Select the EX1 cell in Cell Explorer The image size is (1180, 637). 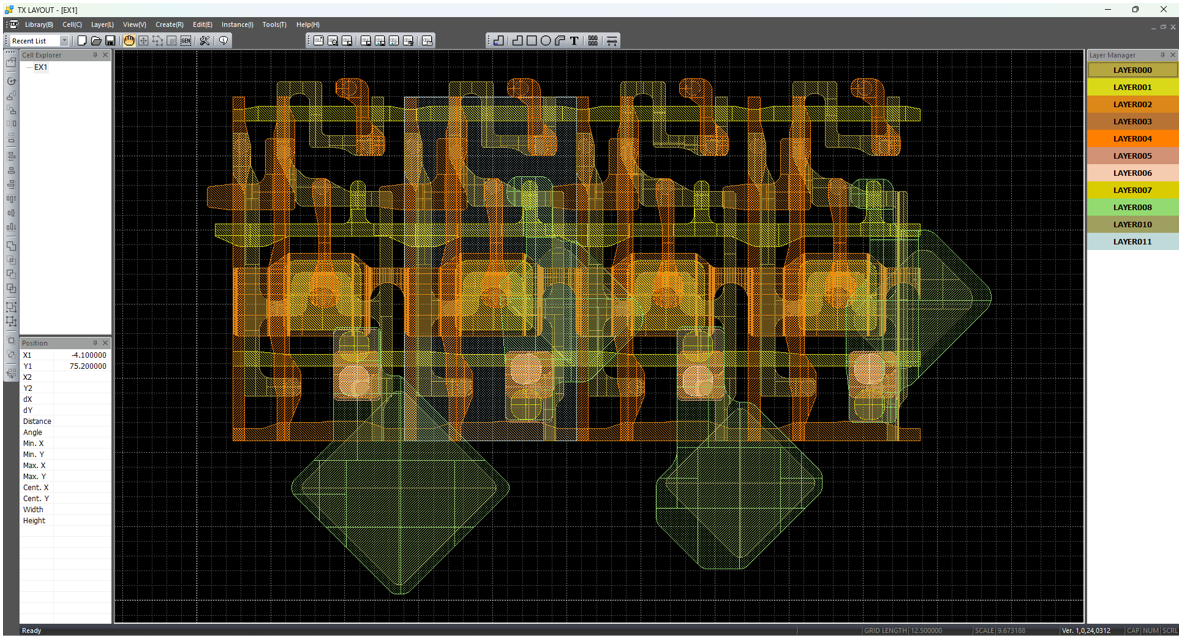[x=41, y=67]
